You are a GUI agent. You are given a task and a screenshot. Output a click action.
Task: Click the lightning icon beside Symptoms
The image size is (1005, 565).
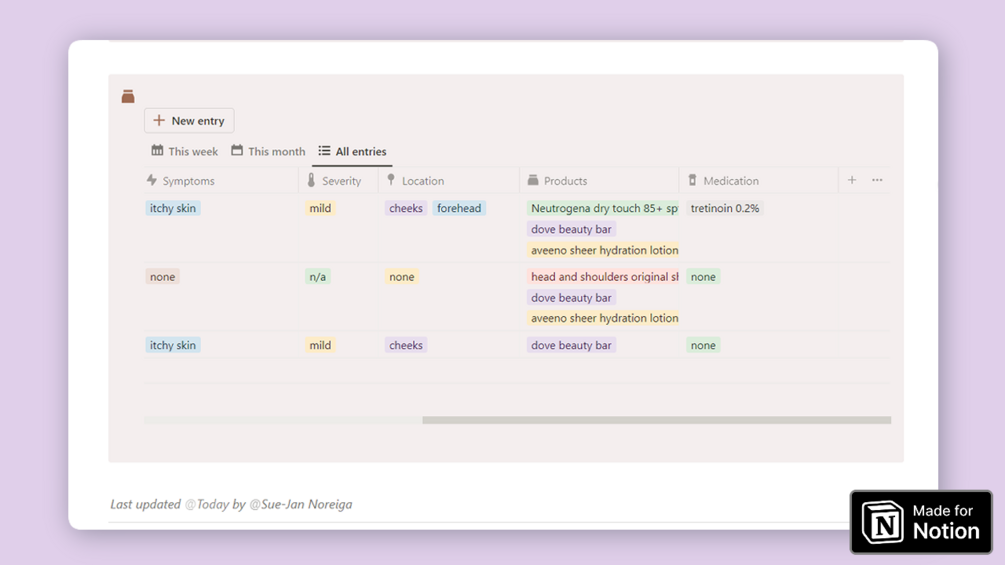(152, 181)
